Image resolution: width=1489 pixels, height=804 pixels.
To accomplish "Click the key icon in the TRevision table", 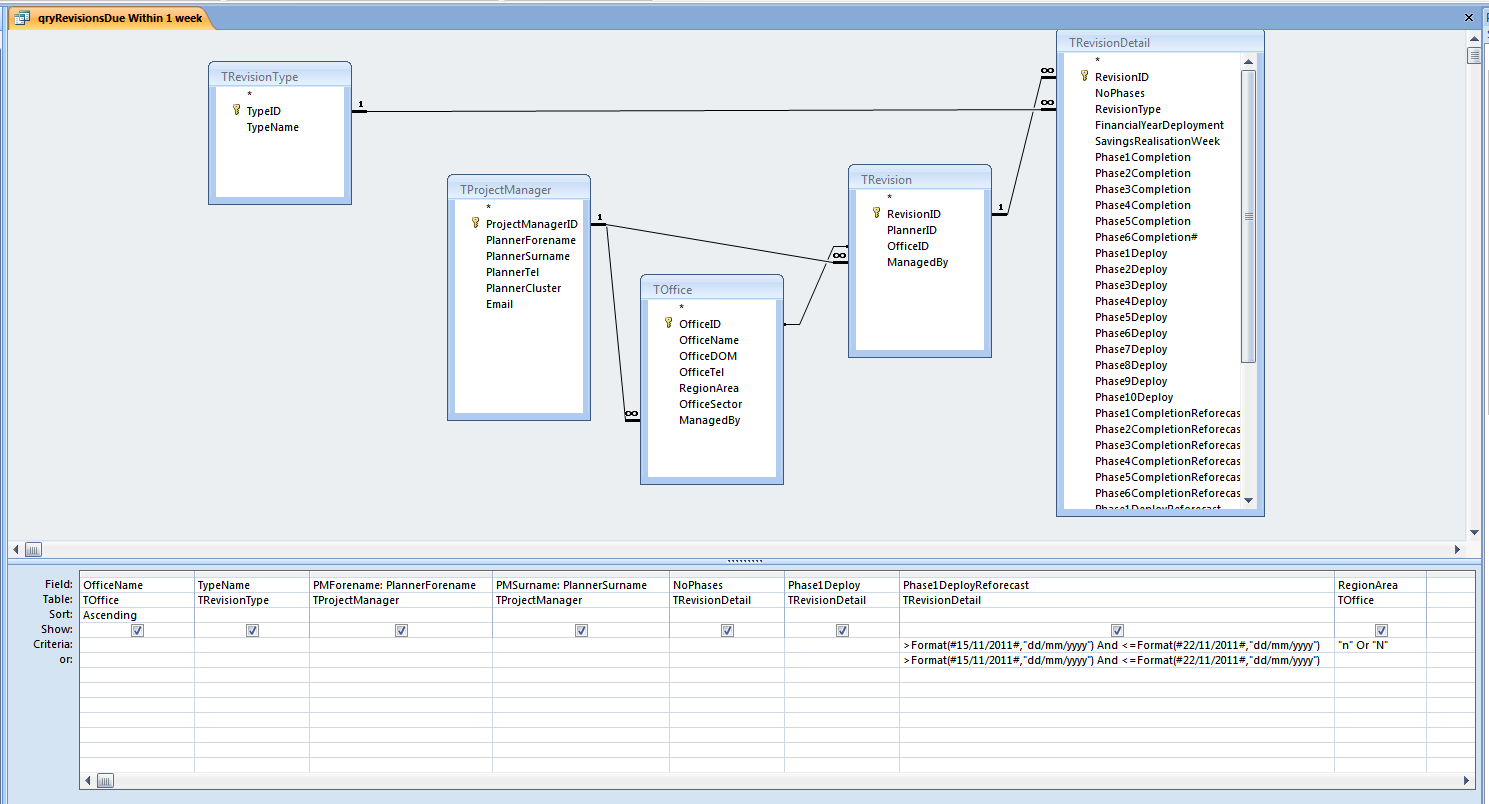I will [877, 213].
